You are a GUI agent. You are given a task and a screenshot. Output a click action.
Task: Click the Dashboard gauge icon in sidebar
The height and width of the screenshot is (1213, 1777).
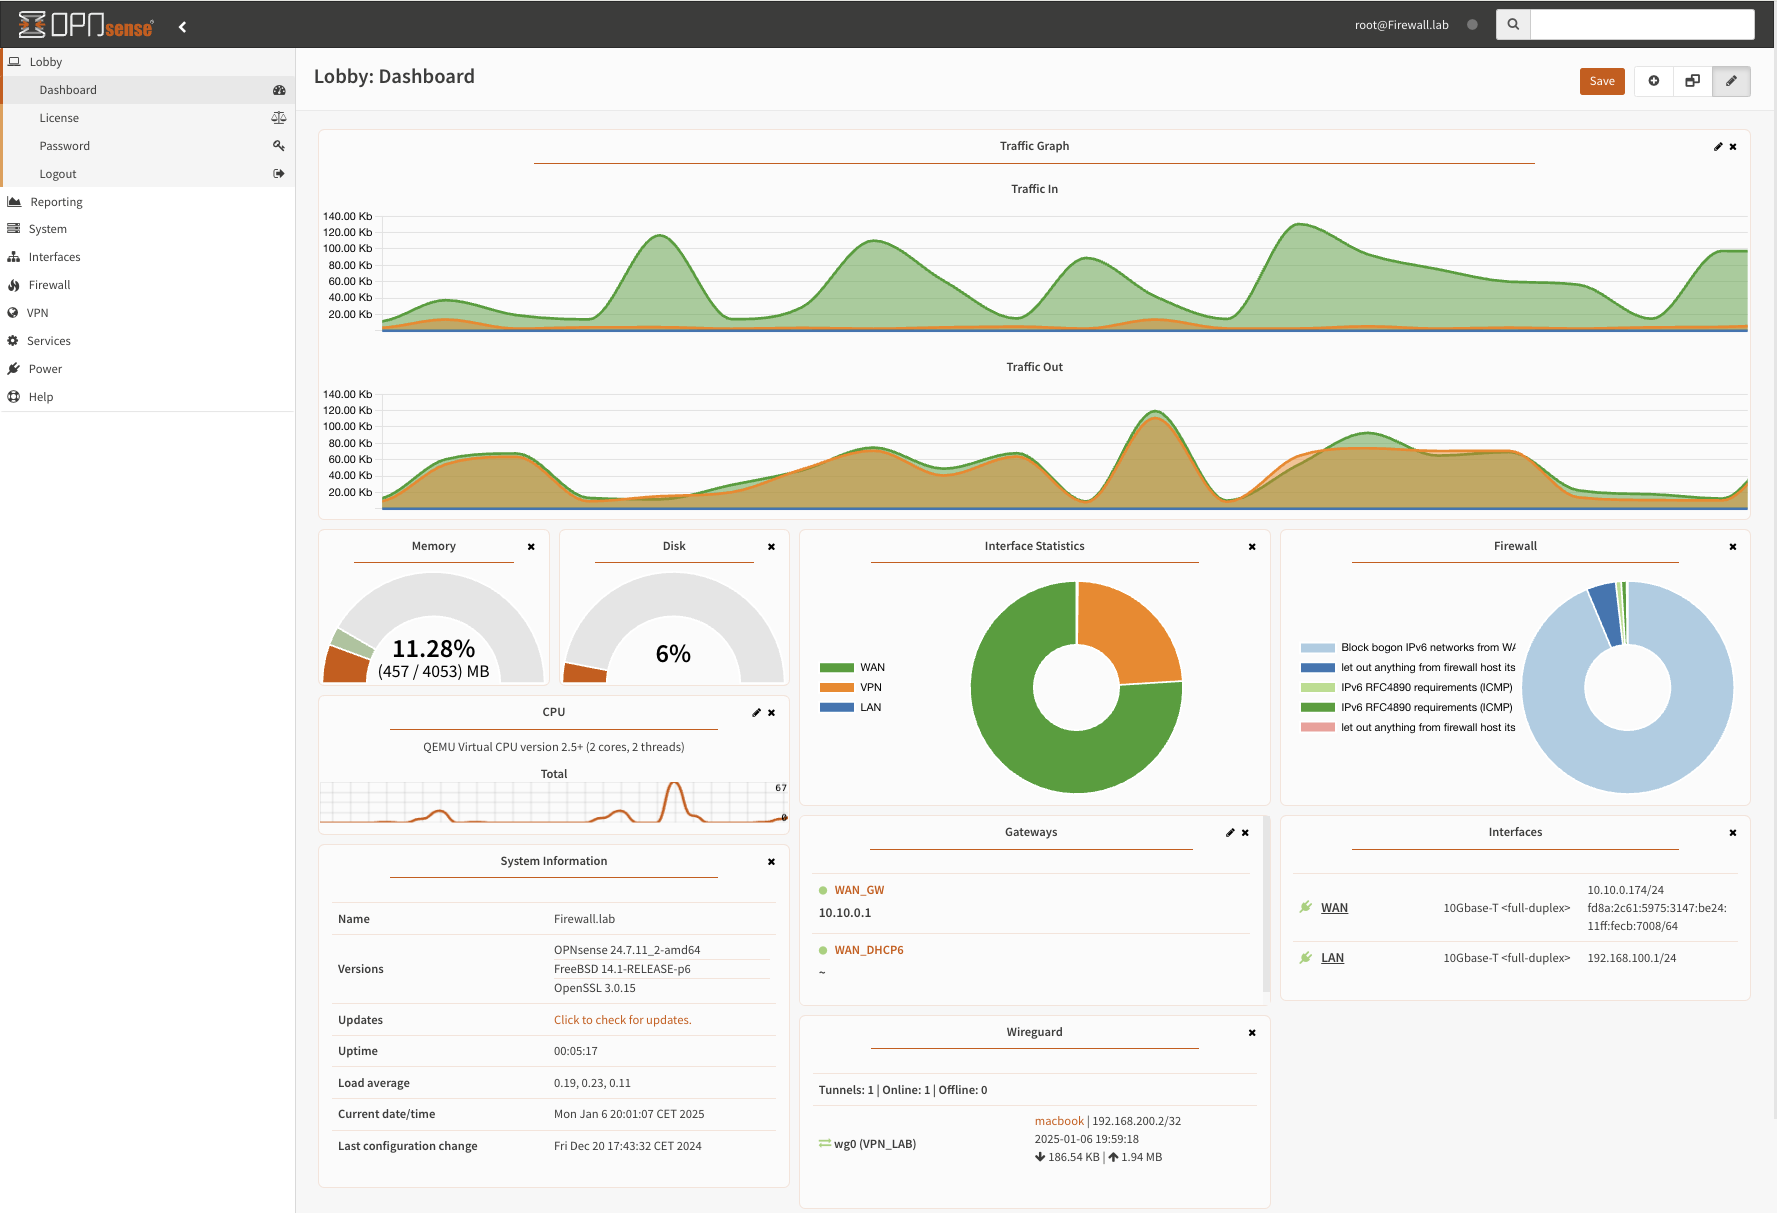pos(279,90)
